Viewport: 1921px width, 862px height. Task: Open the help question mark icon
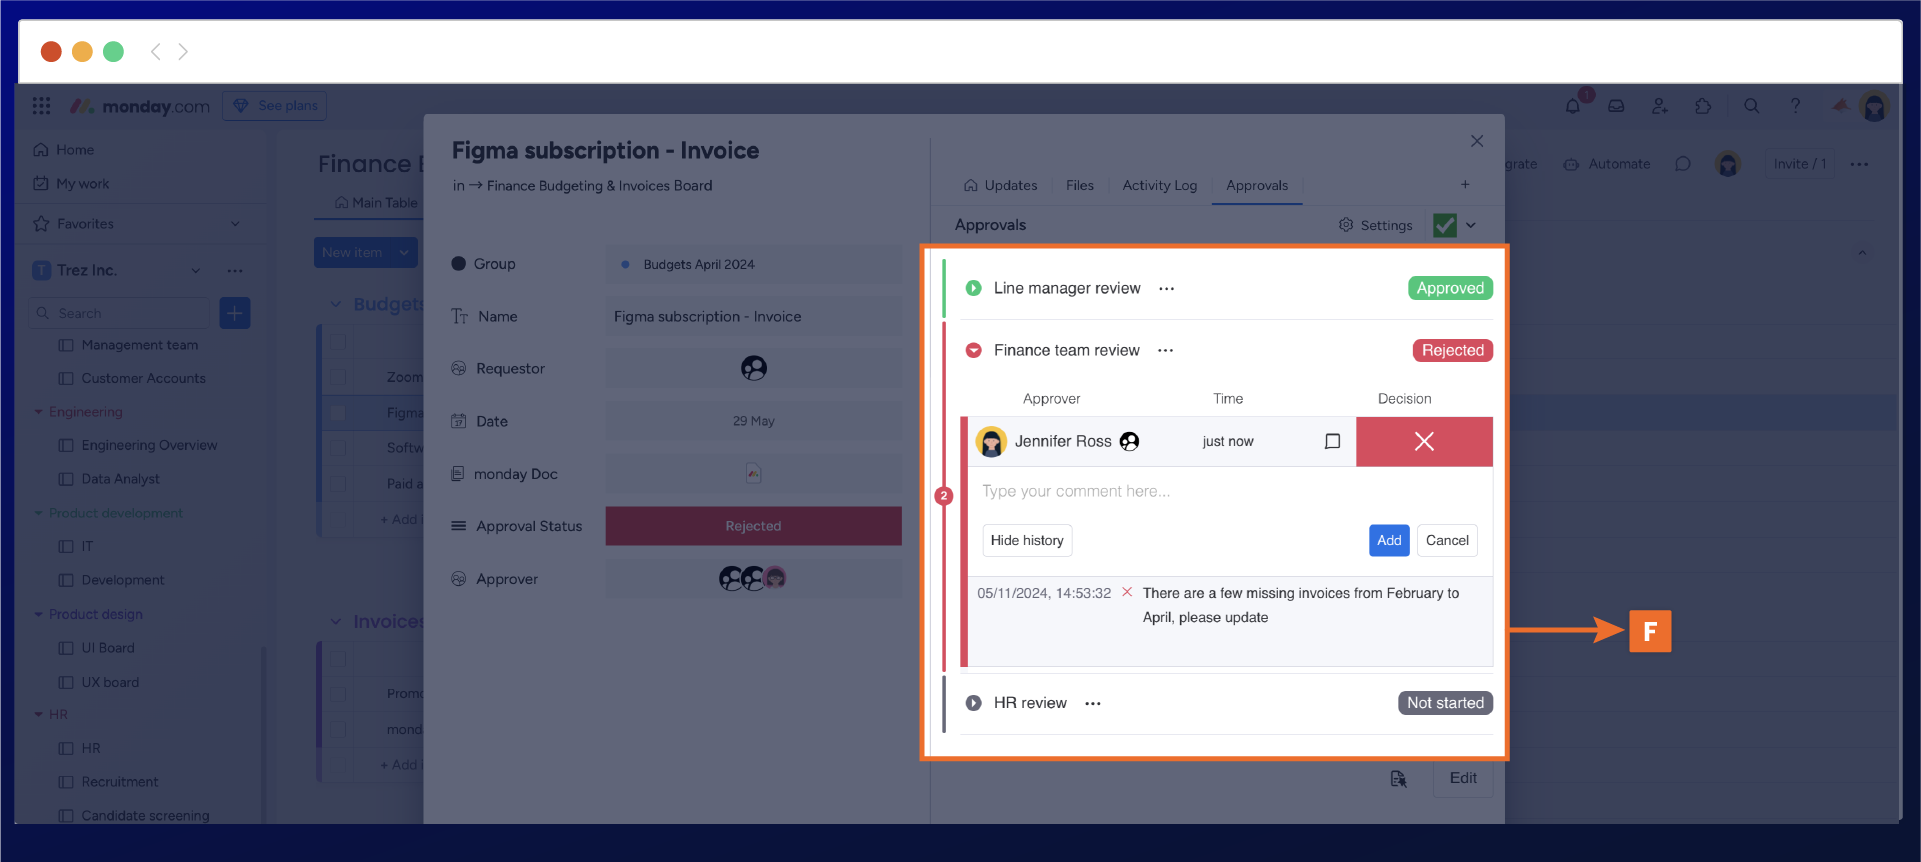point(1795,106)
